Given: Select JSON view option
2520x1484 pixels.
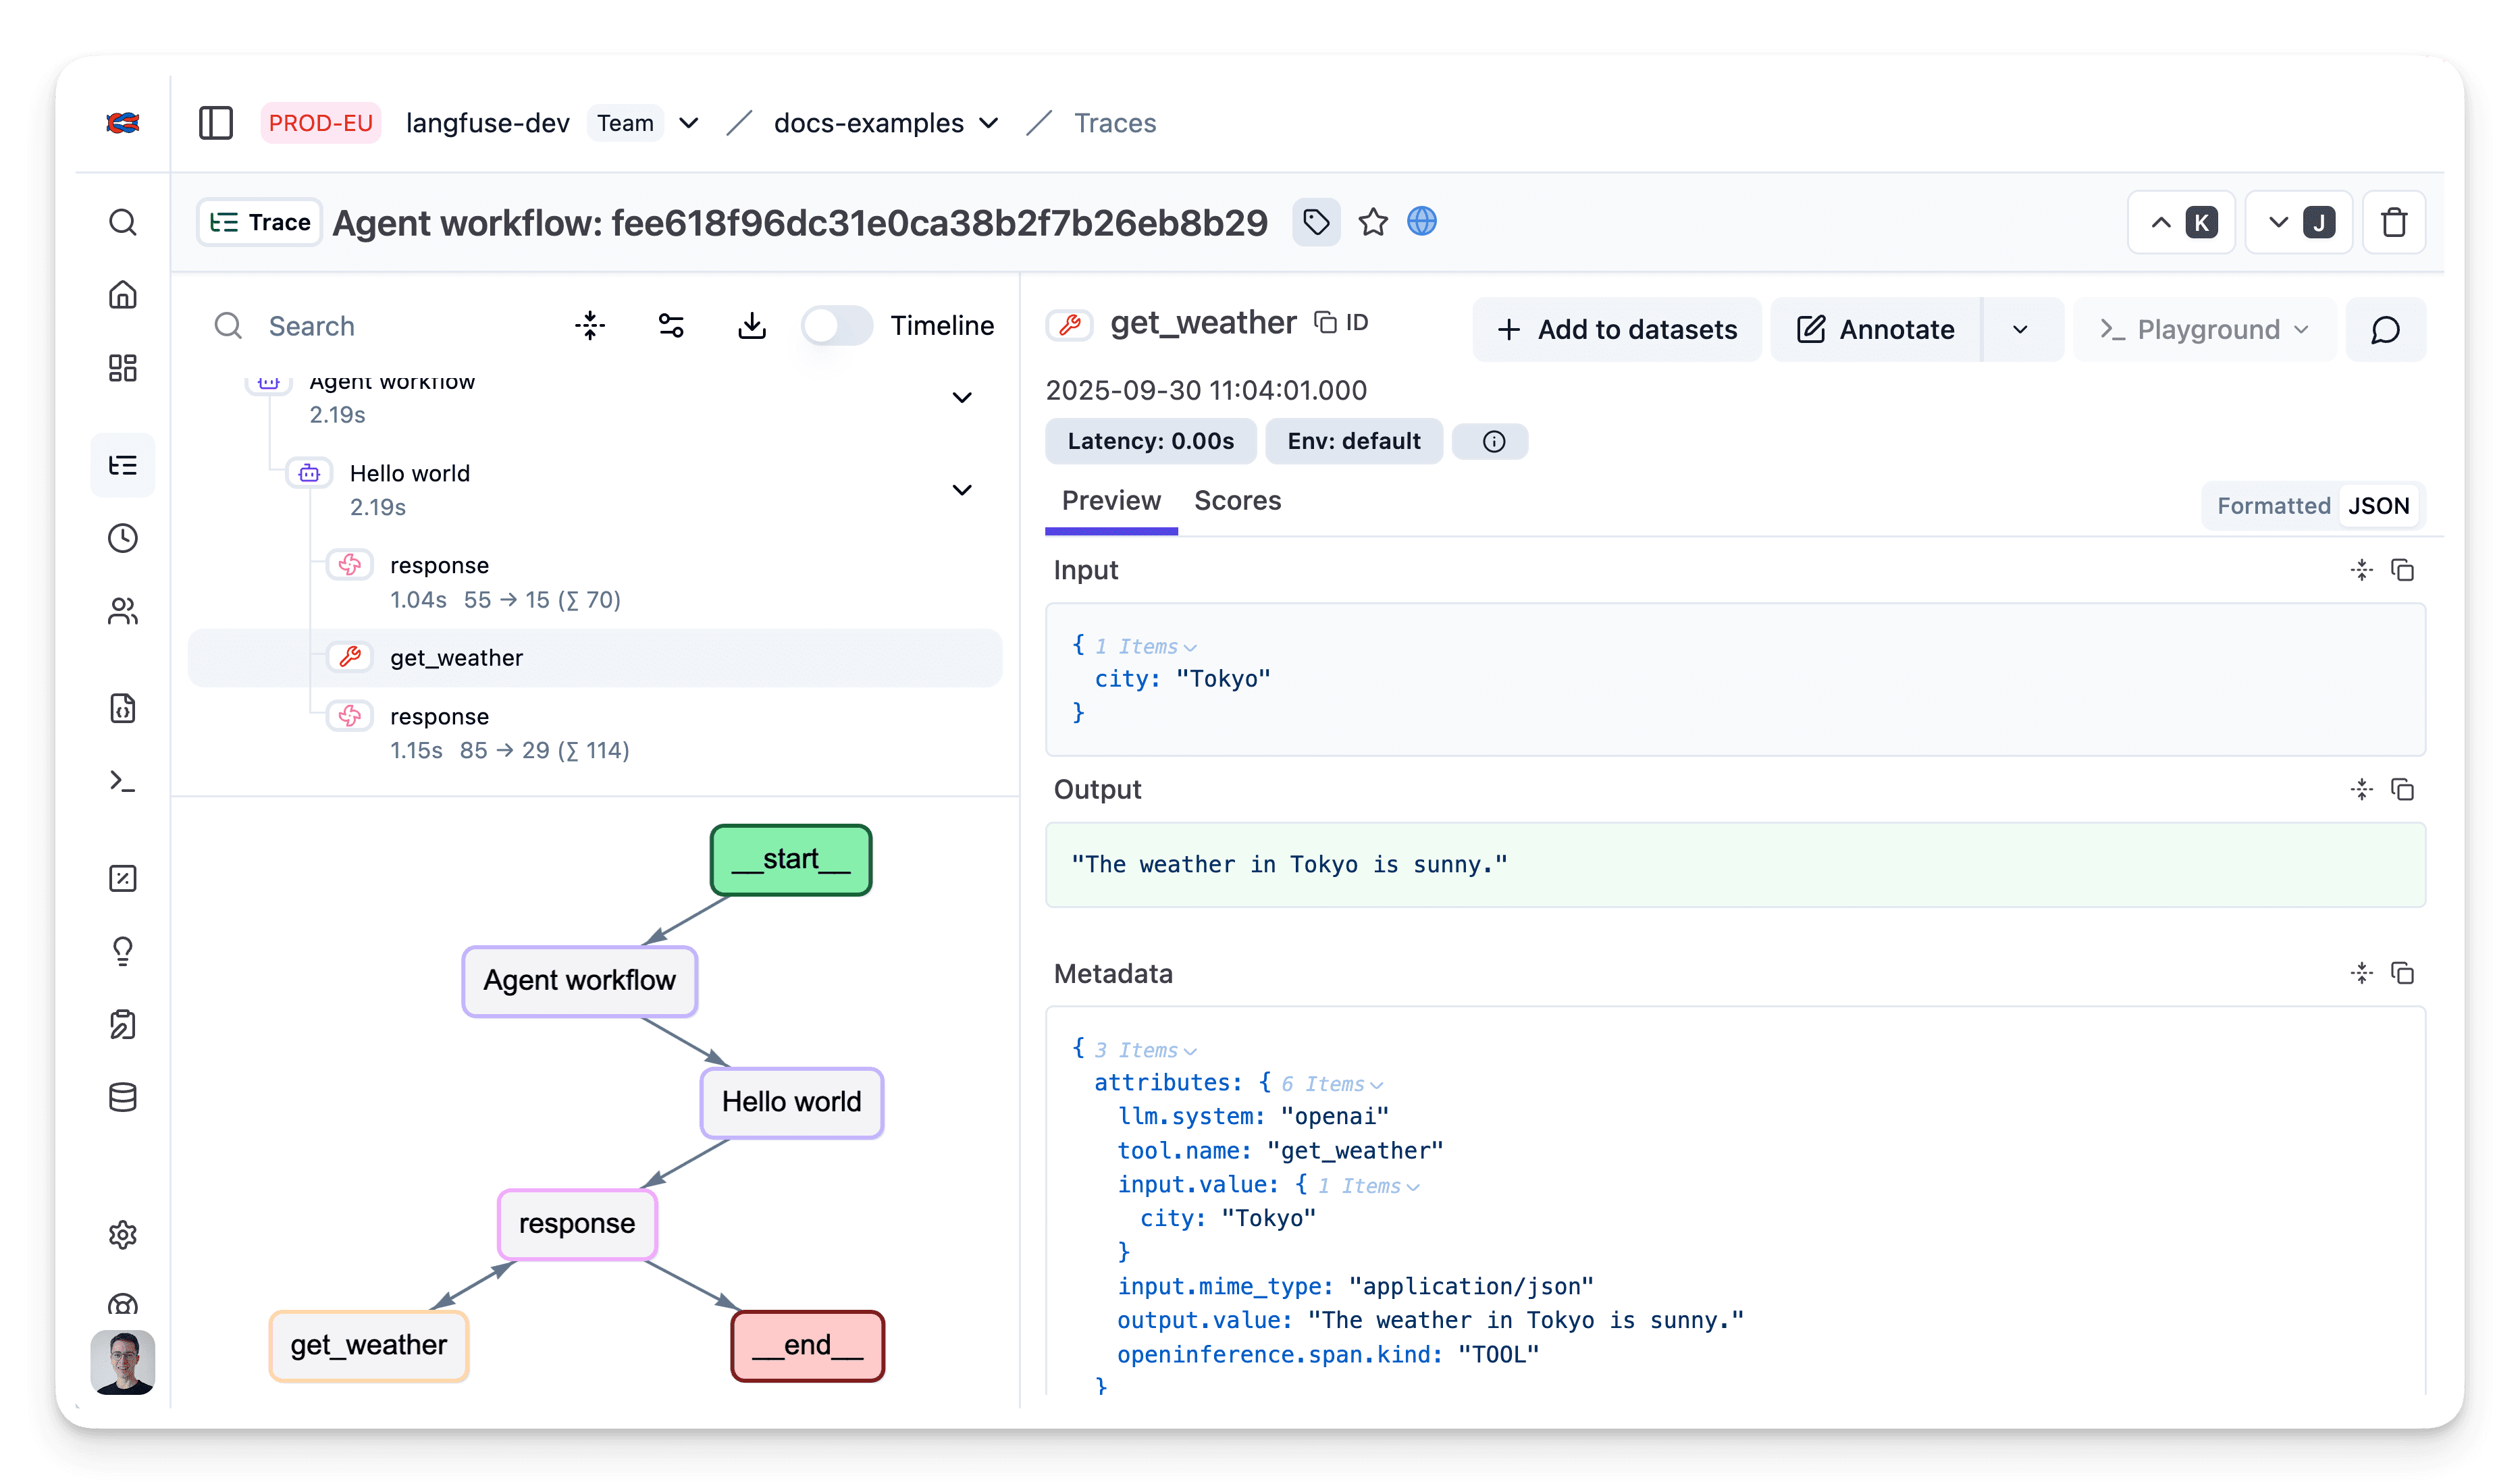Looking at the screenshot, I should [2379, 506].
